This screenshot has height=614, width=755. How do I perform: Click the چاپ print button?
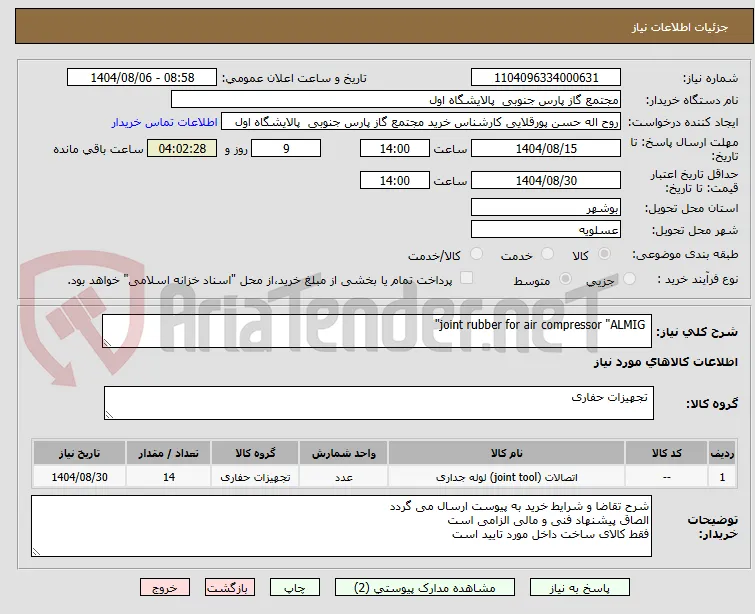pos(295,588)
